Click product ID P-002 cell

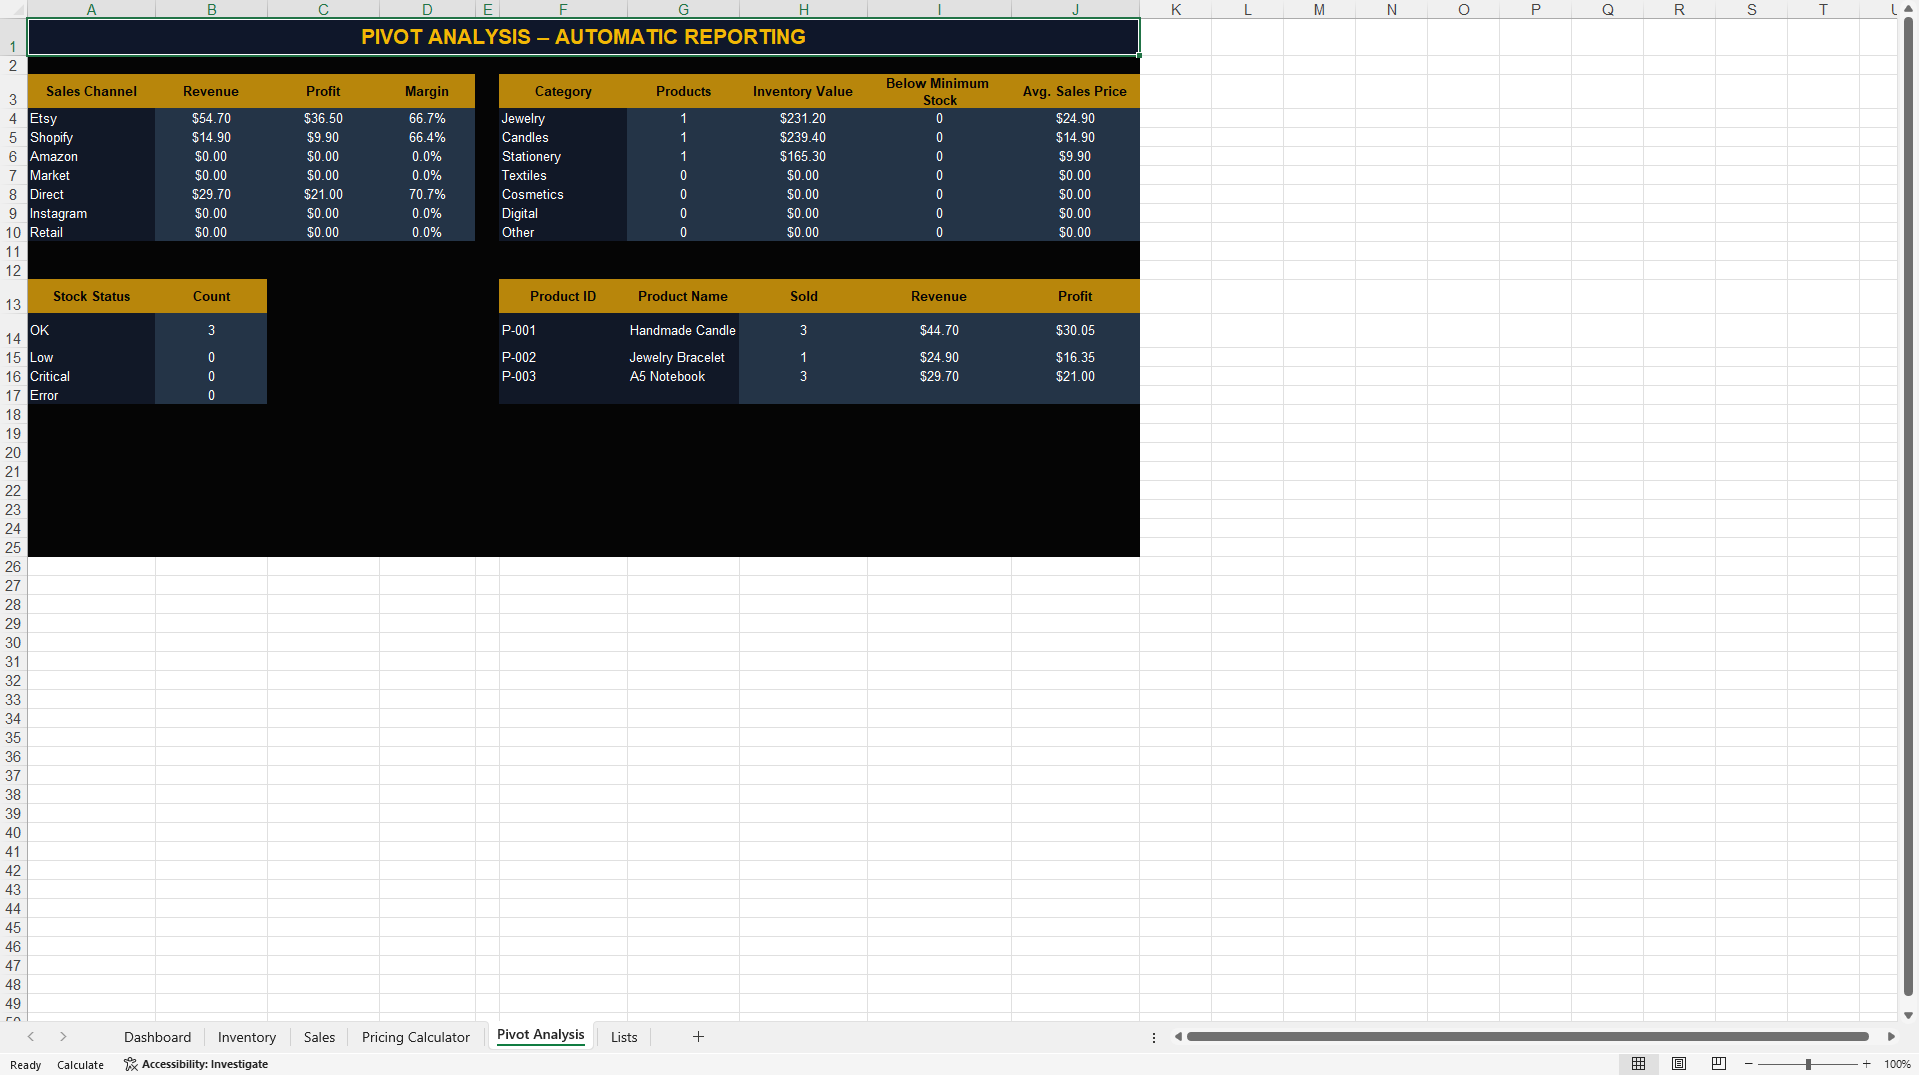click(x=563, y=357)
